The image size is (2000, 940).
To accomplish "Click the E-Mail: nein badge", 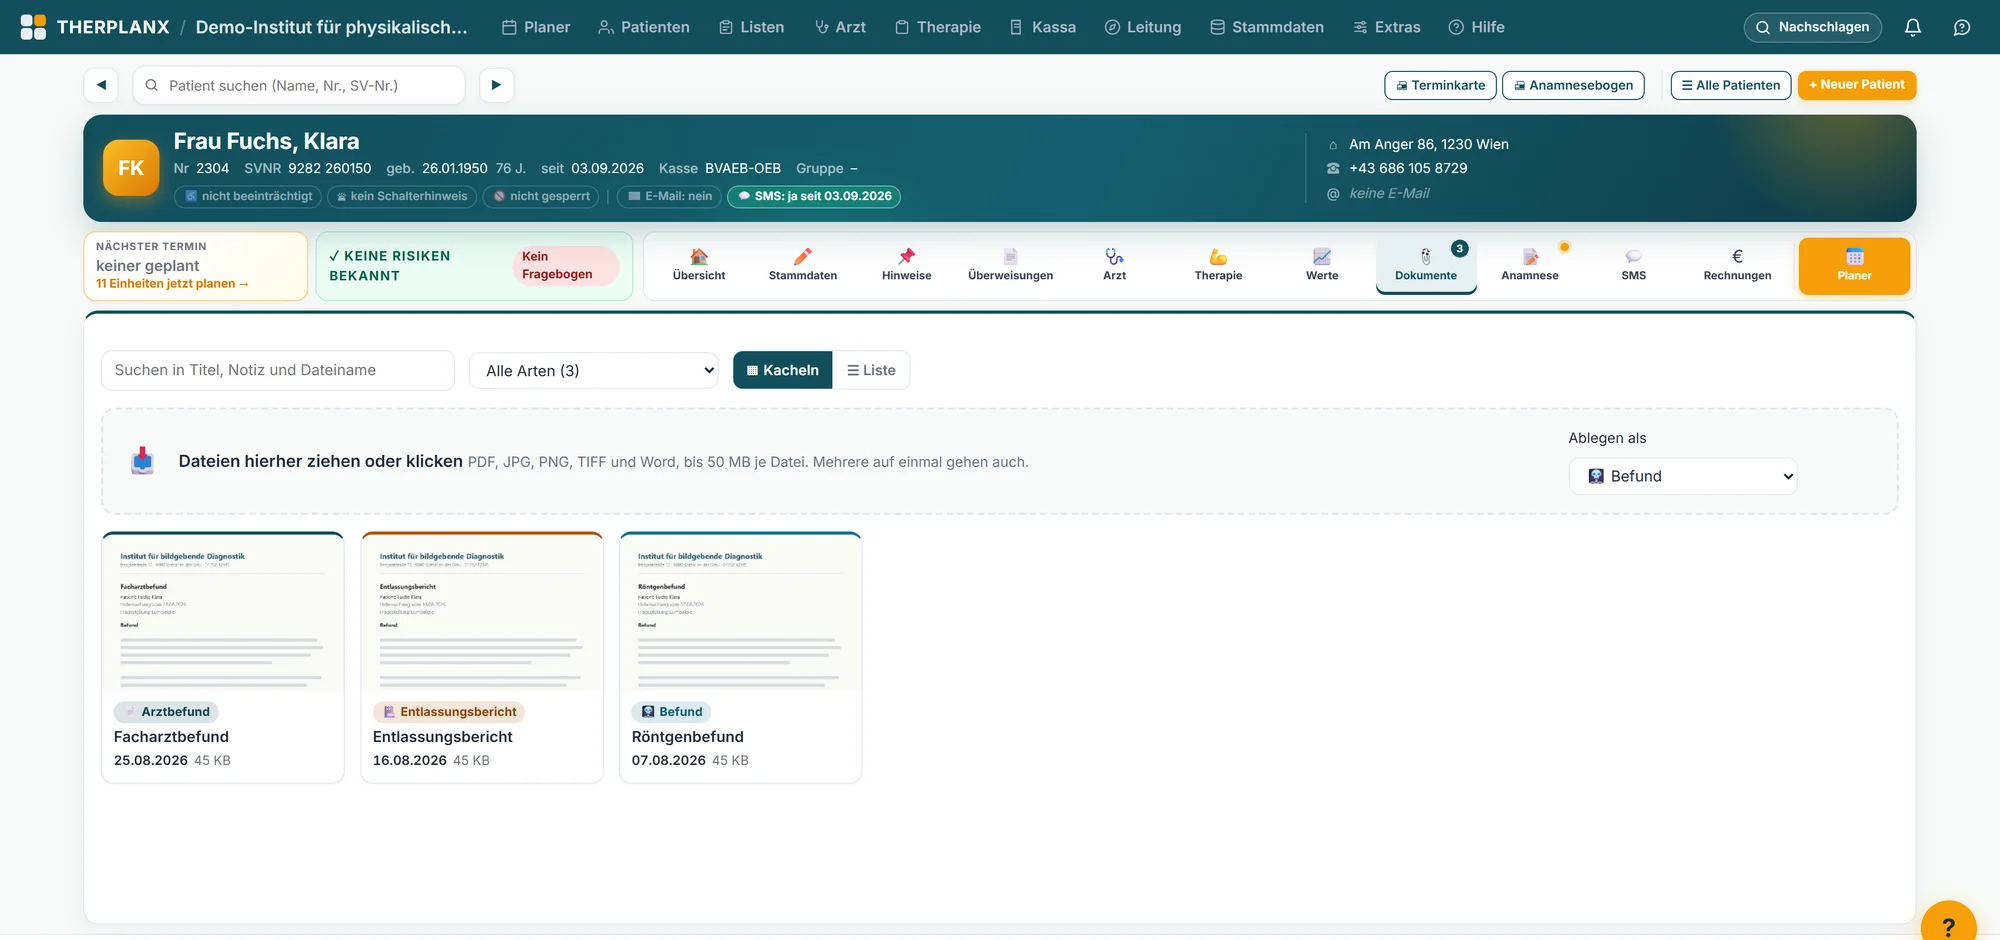I will (670, 197).
